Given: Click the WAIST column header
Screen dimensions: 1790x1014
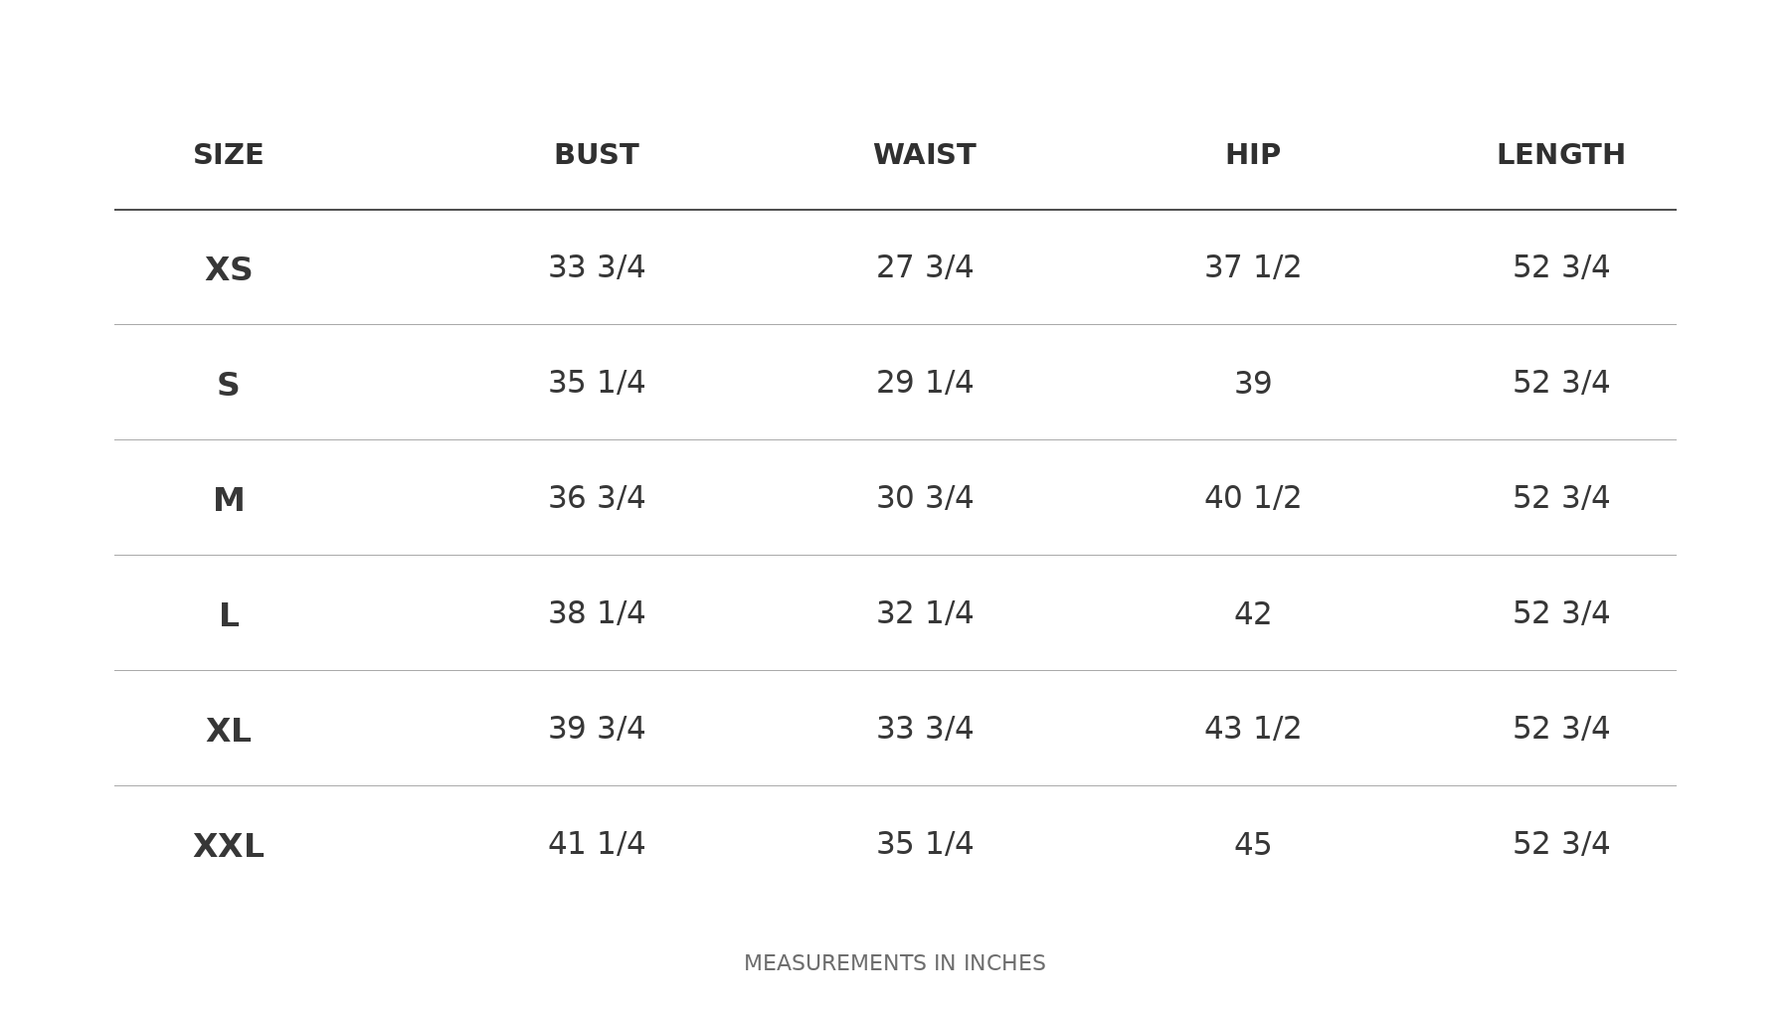Looking at the screenshot, I should pyautogui.click(x=924, y=155).
